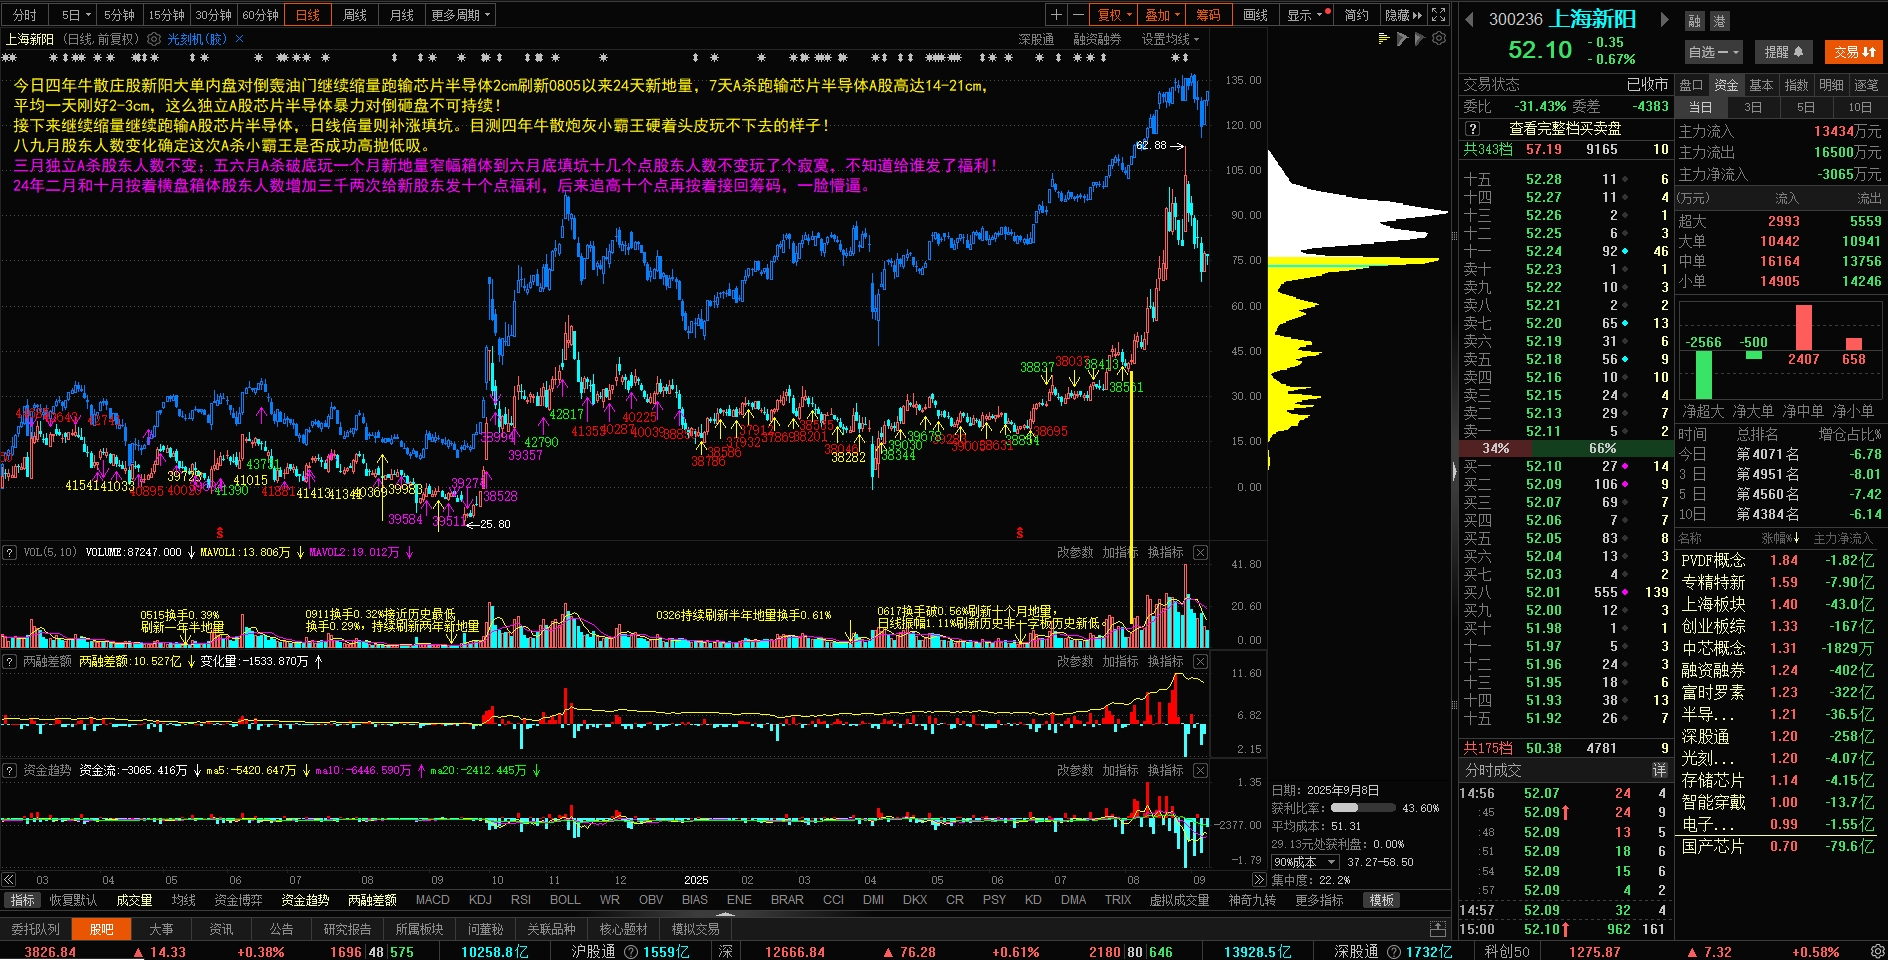Click 沪股通 help question mark
The image size is (1888, 960).
pos(631,952)
